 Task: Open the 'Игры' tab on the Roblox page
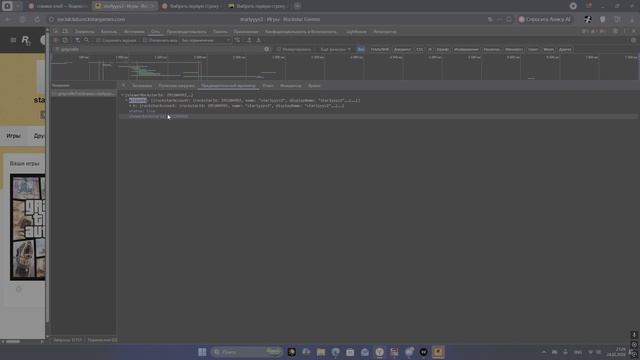[13, 136]
